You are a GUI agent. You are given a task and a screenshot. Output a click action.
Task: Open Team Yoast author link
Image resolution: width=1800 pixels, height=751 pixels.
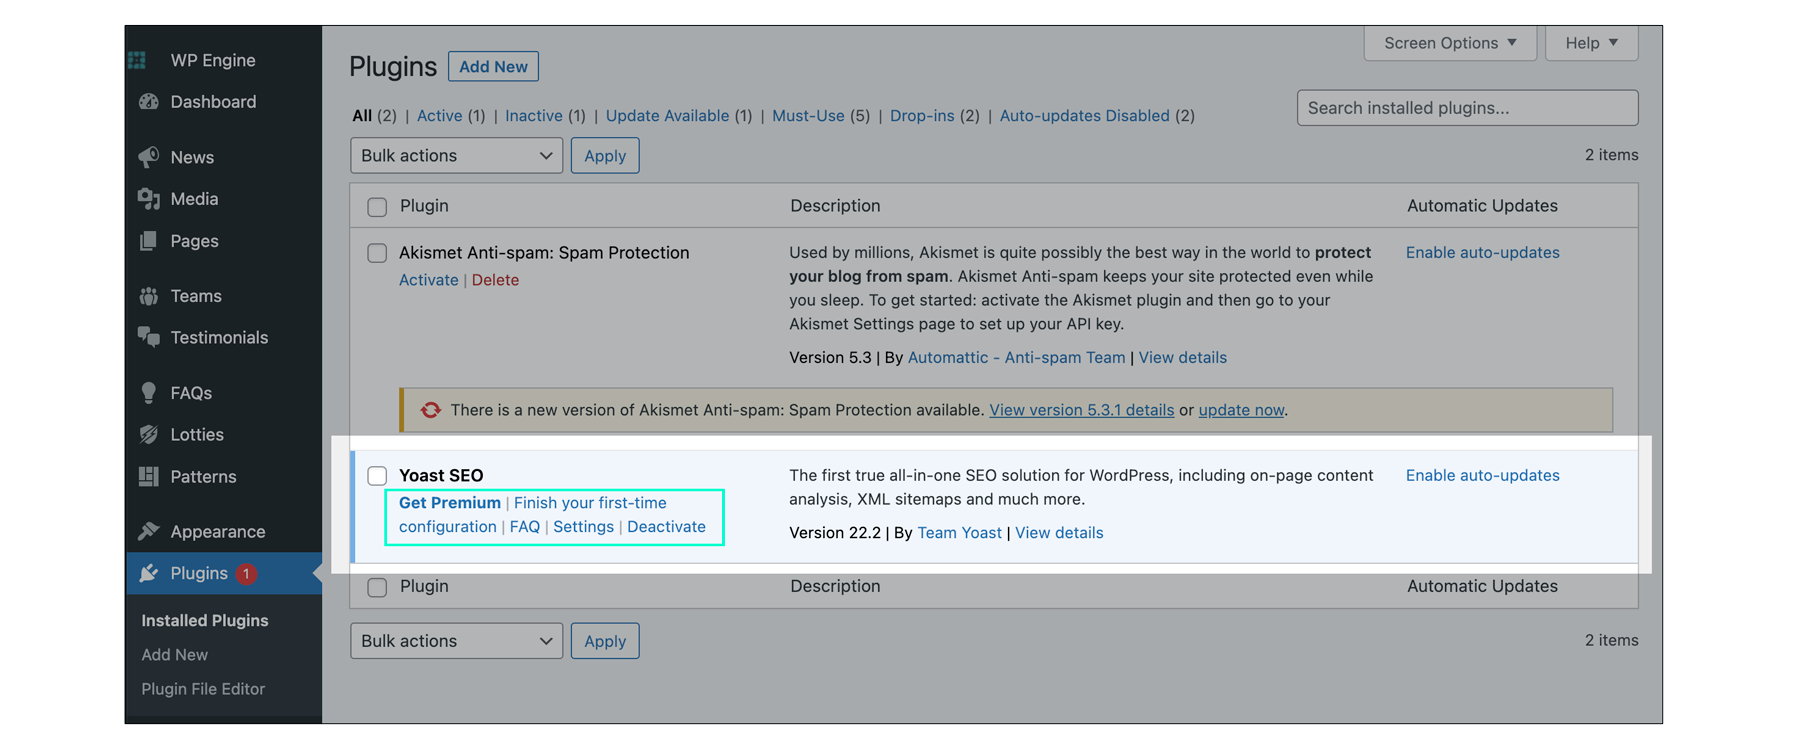coord(959,533)
